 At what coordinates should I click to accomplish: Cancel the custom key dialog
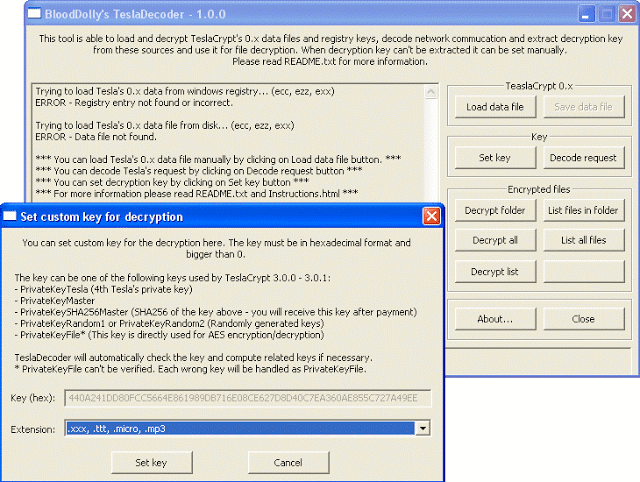[x=288, y=463]
